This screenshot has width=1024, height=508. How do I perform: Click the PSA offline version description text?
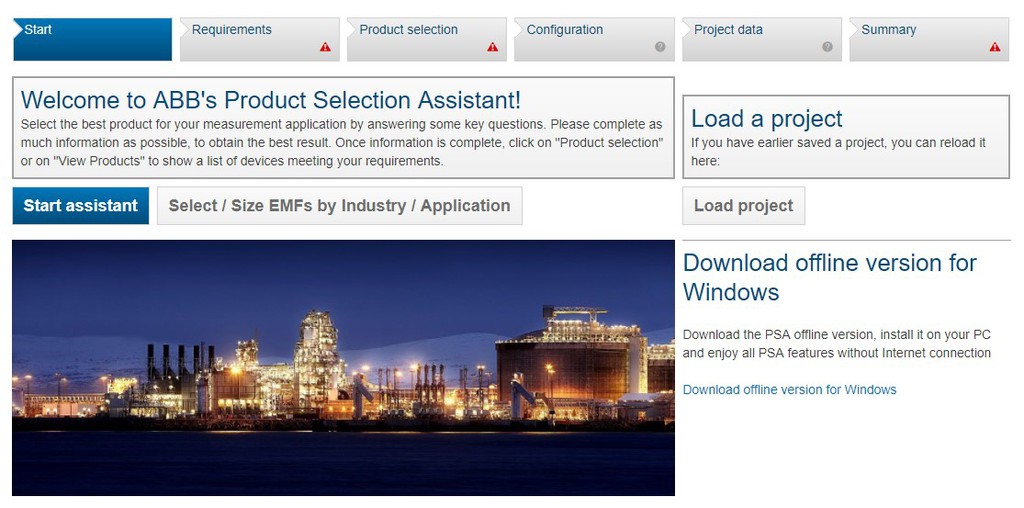(x=837, y=344)
